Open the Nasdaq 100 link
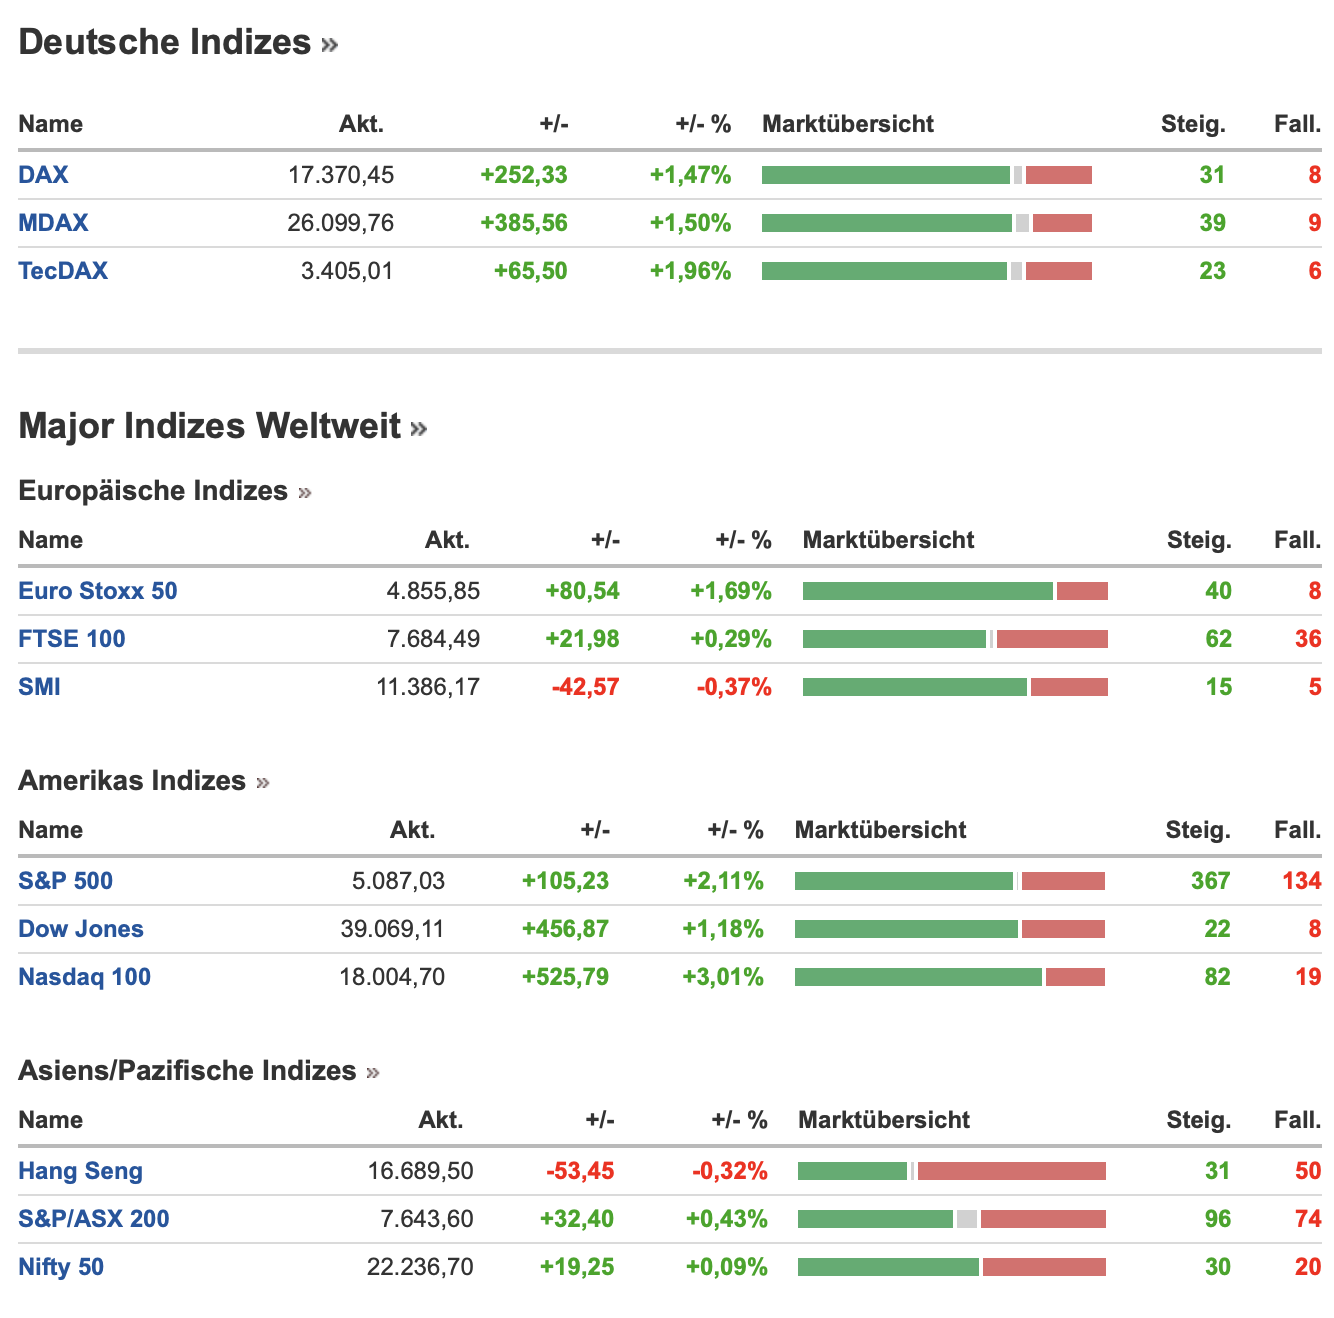Screen dimensions: 1334x1318 (x=84, y=977)
